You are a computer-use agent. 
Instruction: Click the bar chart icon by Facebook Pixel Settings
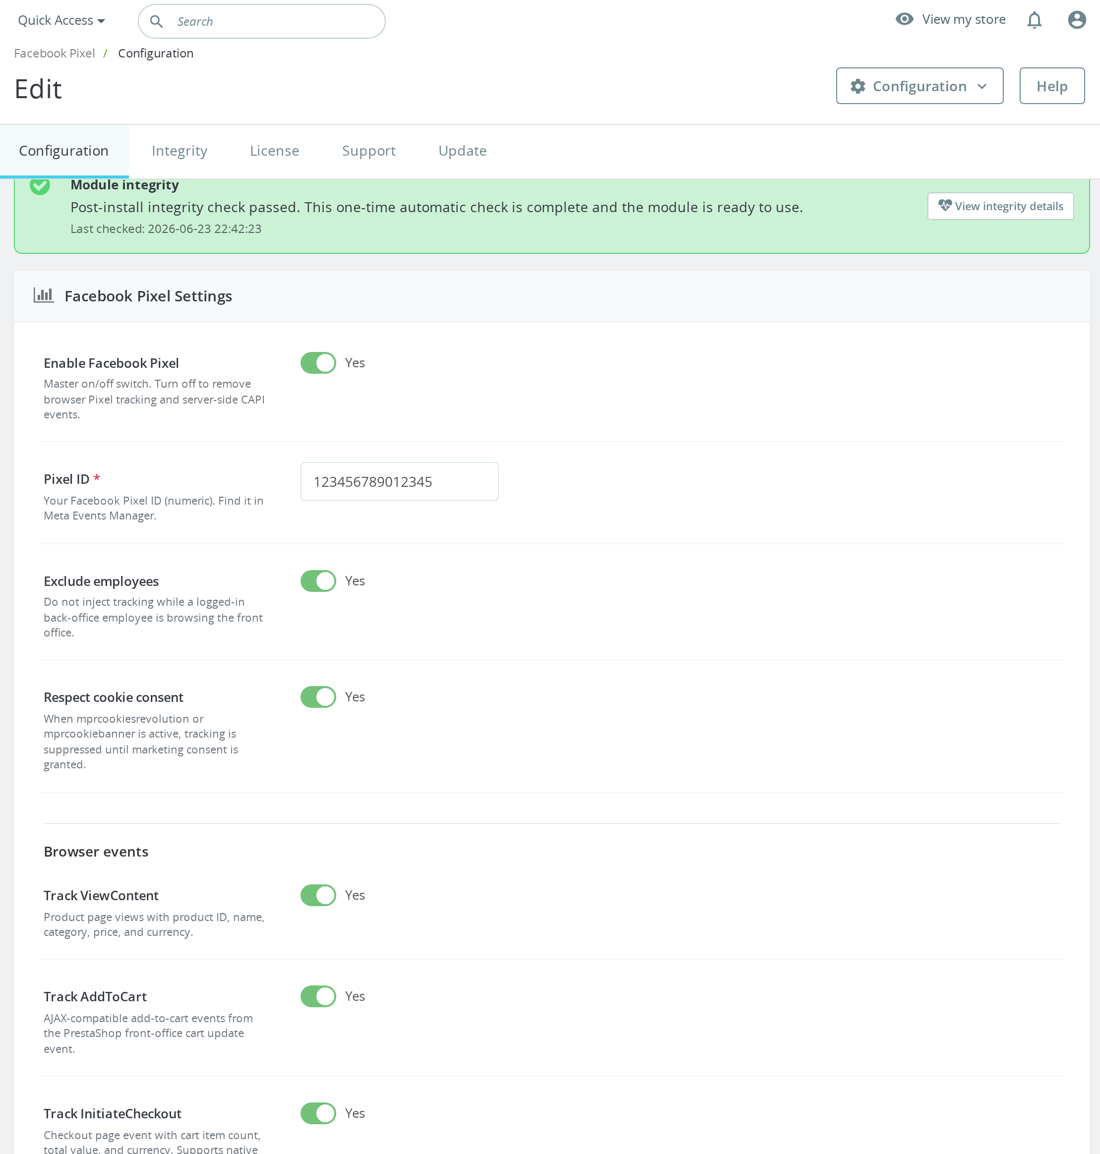pos(43,295)
